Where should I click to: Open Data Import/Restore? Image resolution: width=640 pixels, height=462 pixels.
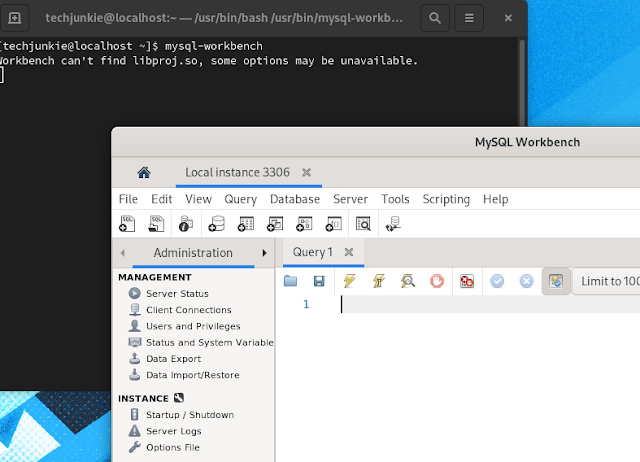click(x=184, y=375)
